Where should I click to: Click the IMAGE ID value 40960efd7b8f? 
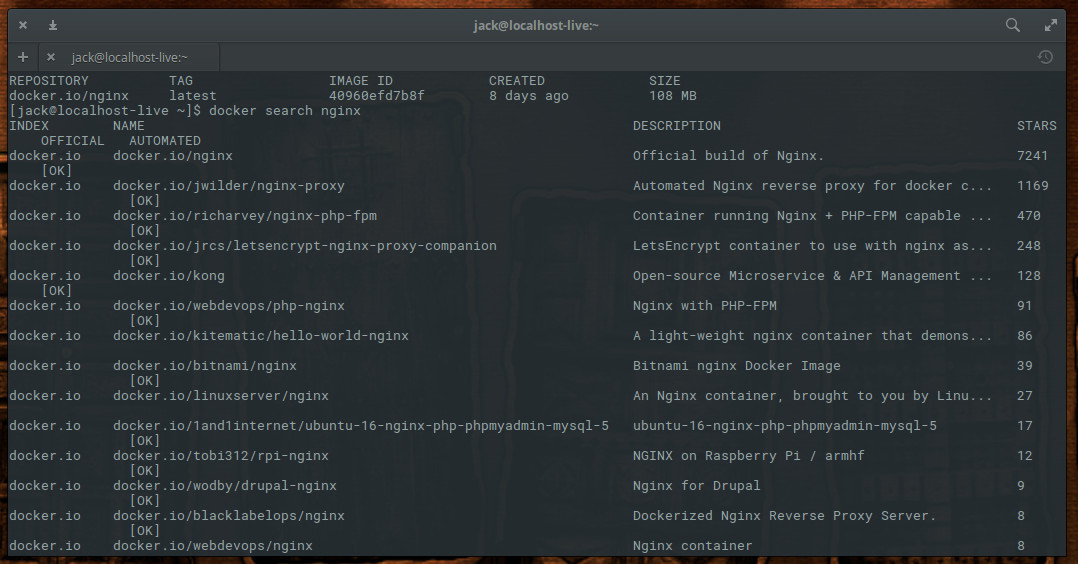click(x=377, y=96)
